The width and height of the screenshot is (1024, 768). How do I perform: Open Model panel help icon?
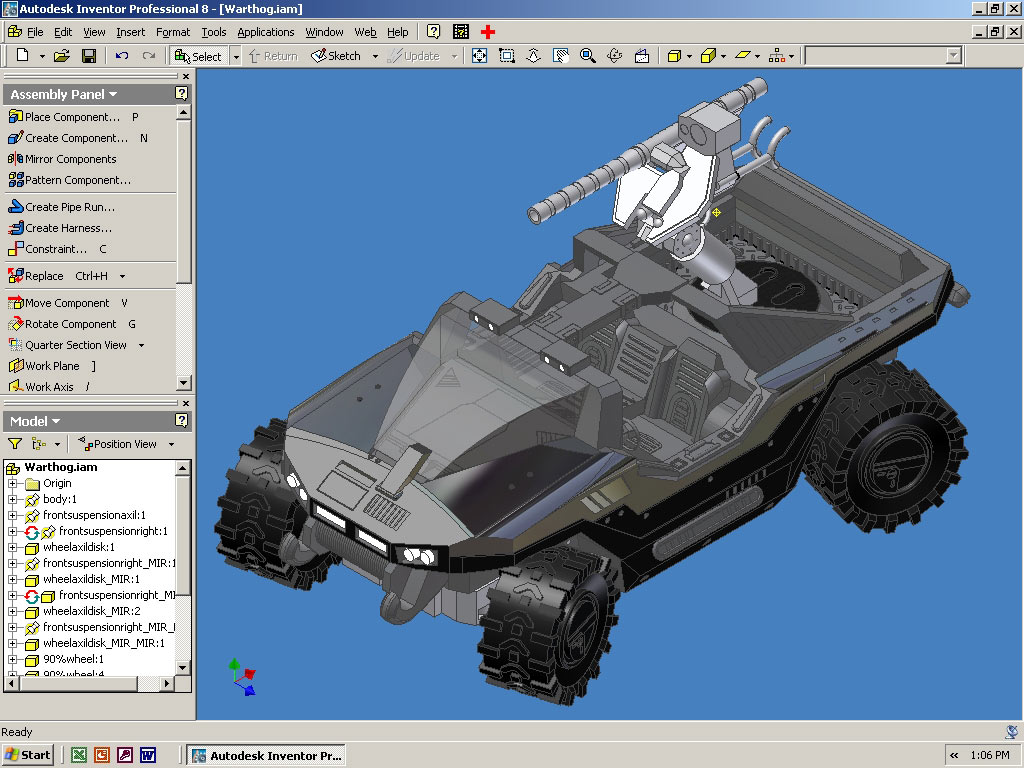coord(182,421)
